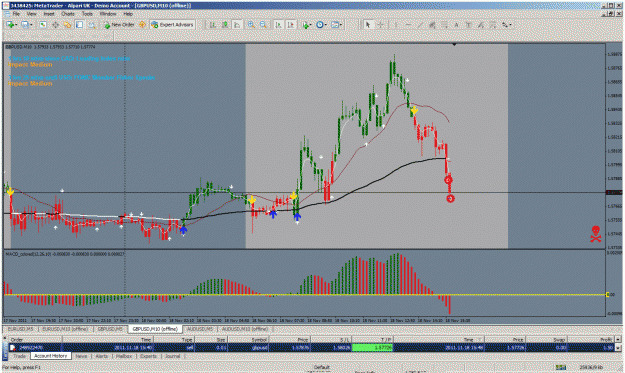Click the New Order button
Viewport: 625px width, 373px height.
119,25
